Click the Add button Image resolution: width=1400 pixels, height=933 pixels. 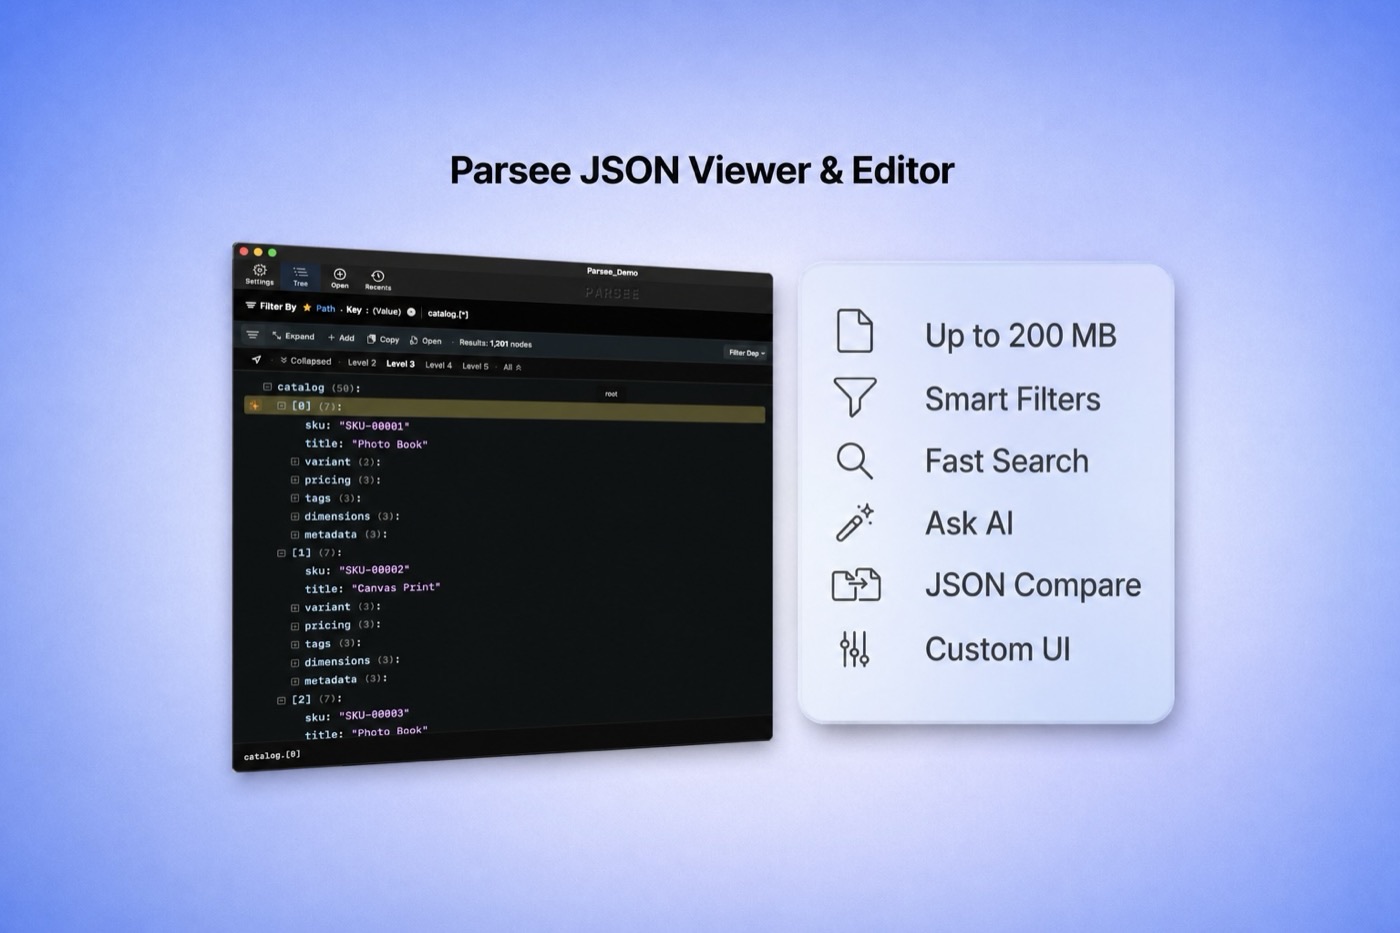tap(341, 338)
